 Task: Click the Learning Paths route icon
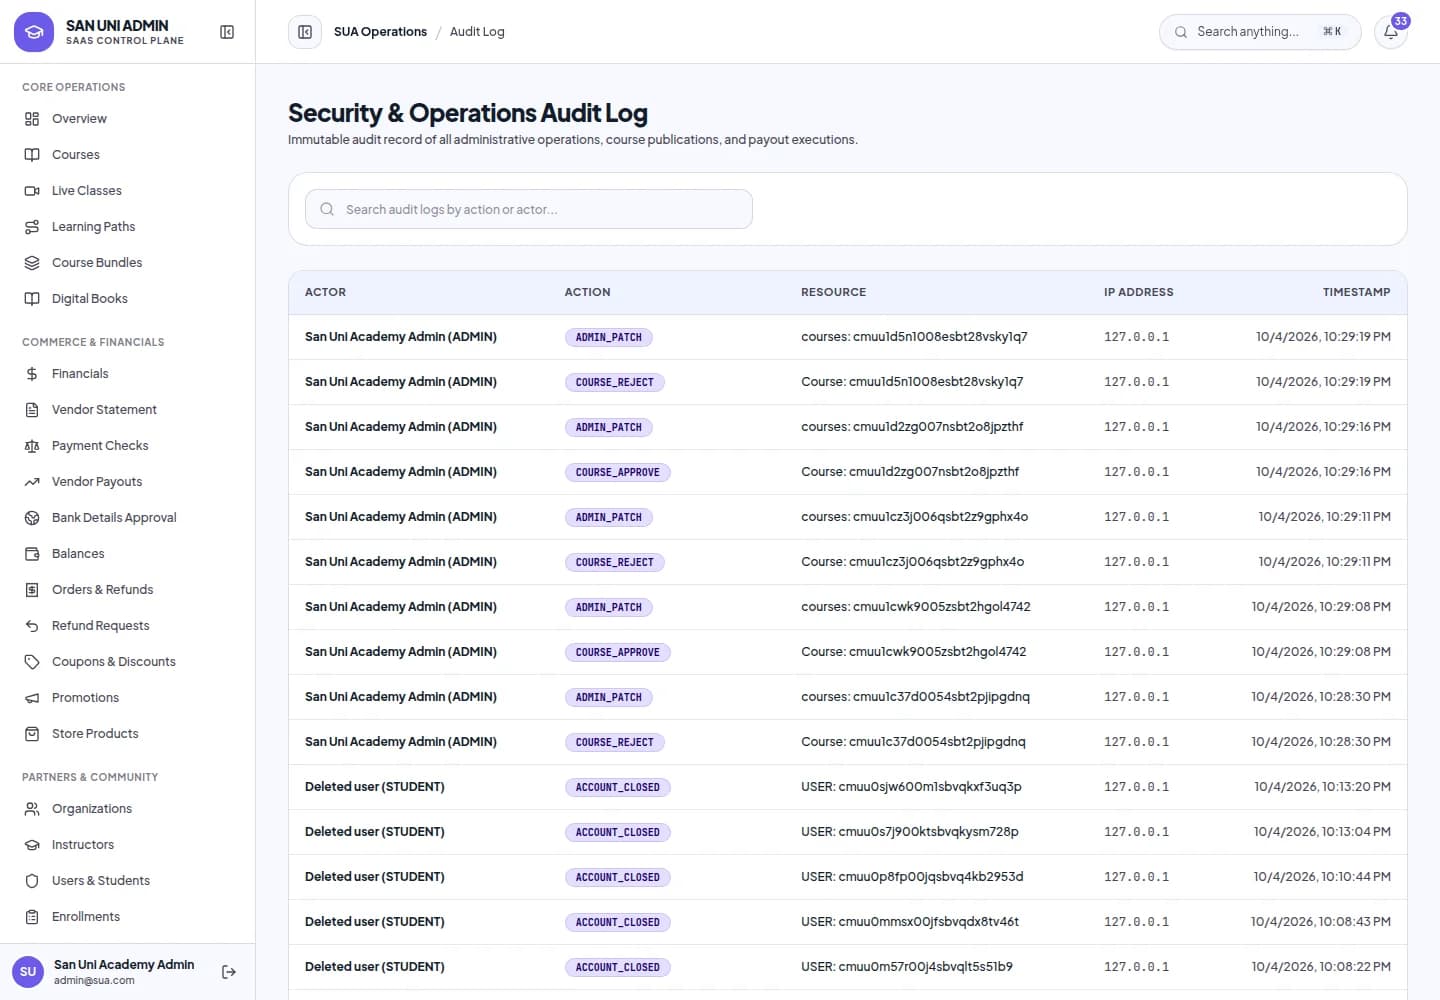[32, 227]
